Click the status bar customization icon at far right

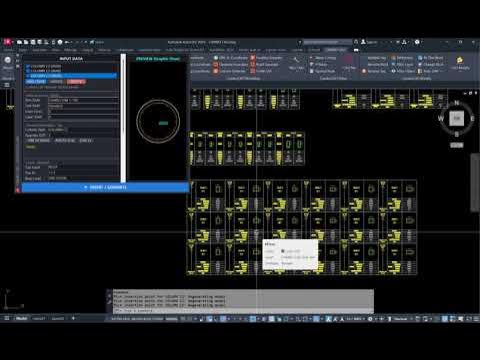[475, 319]
